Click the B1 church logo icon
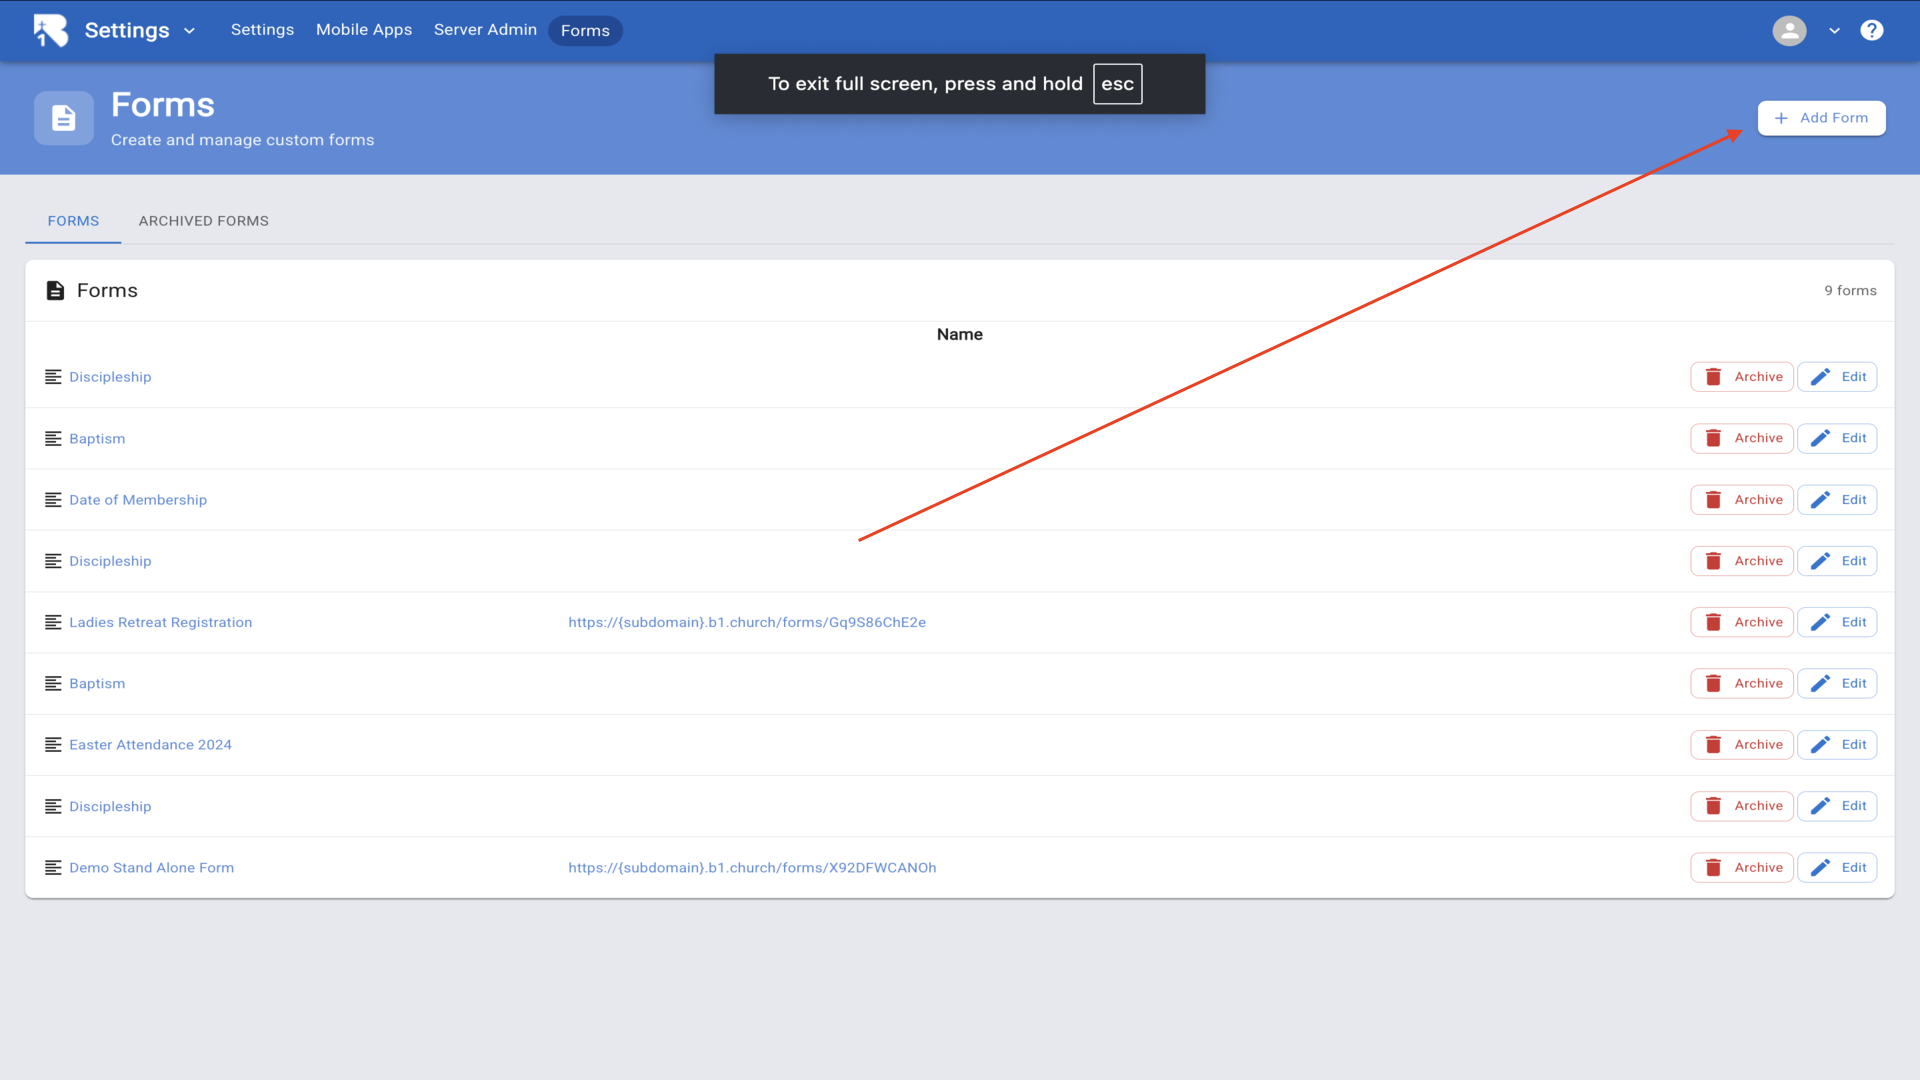This screenshot has height=1080, width=1920. [x=50, y=30]
